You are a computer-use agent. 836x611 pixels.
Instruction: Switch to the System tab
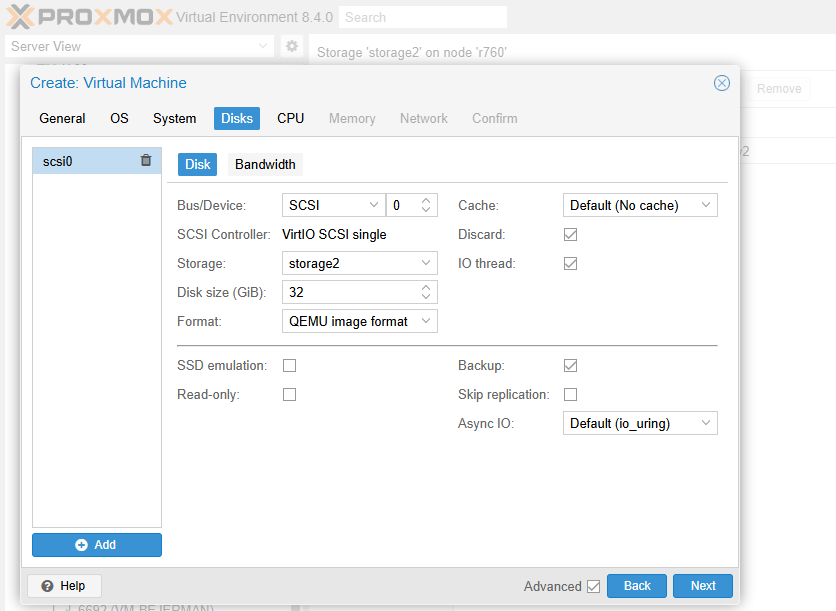pos(174,118)
